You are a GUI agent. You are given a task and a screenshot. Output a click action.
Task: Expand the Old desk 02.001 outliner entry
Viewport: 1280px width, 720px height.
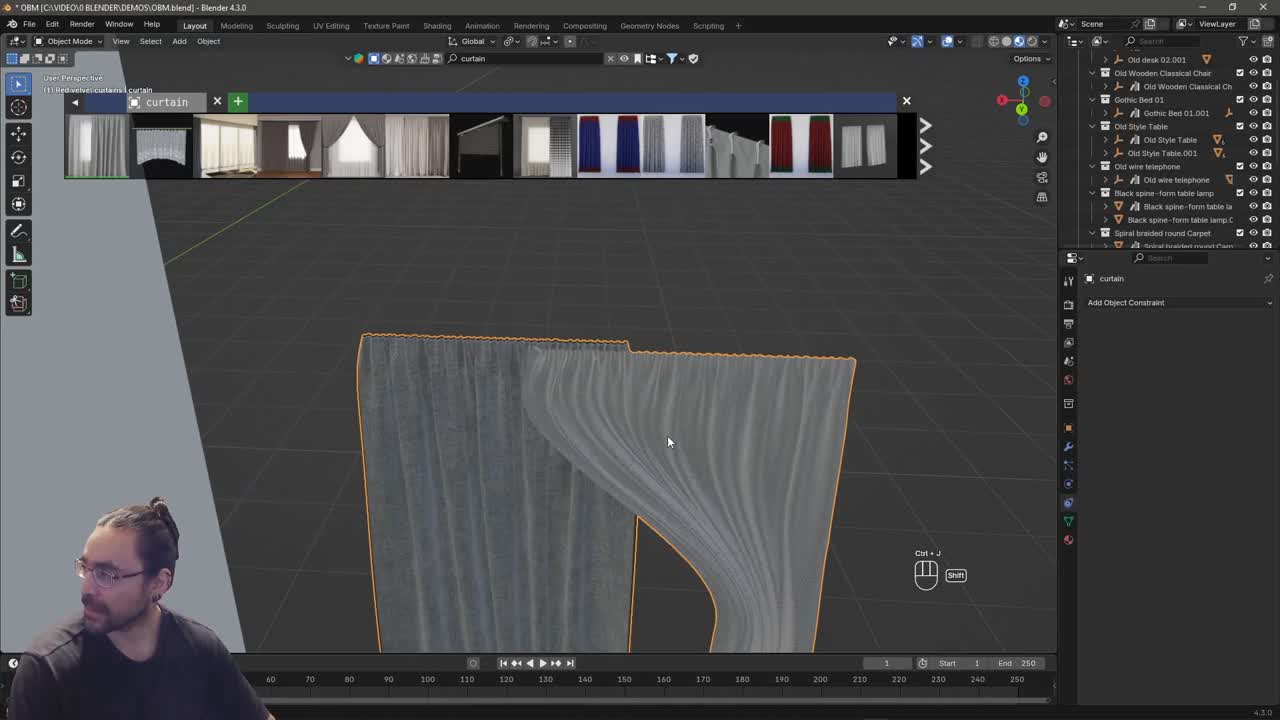(x=1106, y=60)
